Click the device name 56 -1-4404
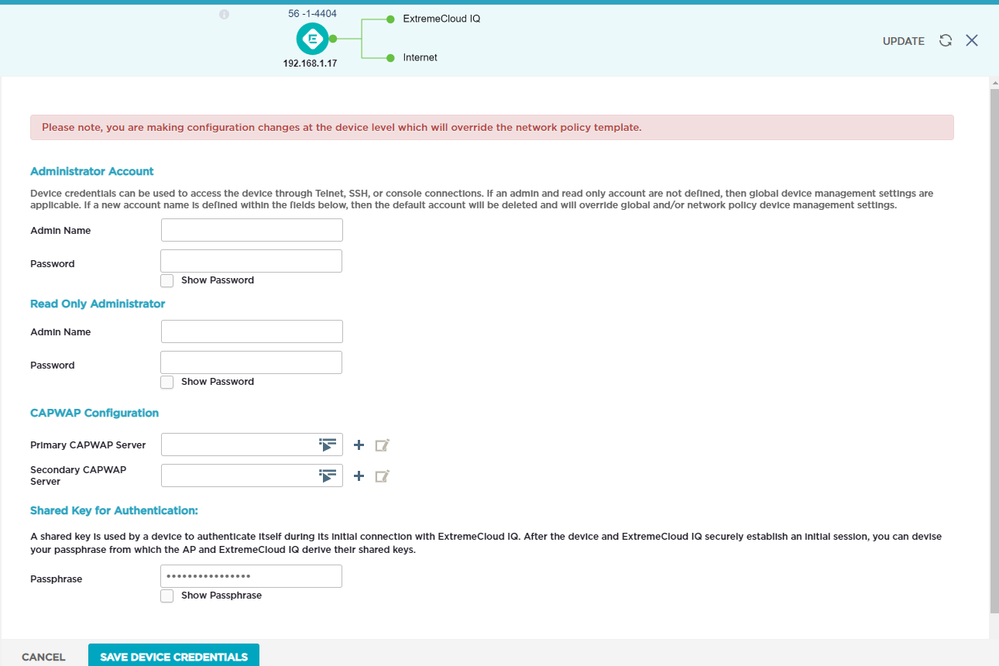This screenshot has width=999, height=666. [312, 13]
